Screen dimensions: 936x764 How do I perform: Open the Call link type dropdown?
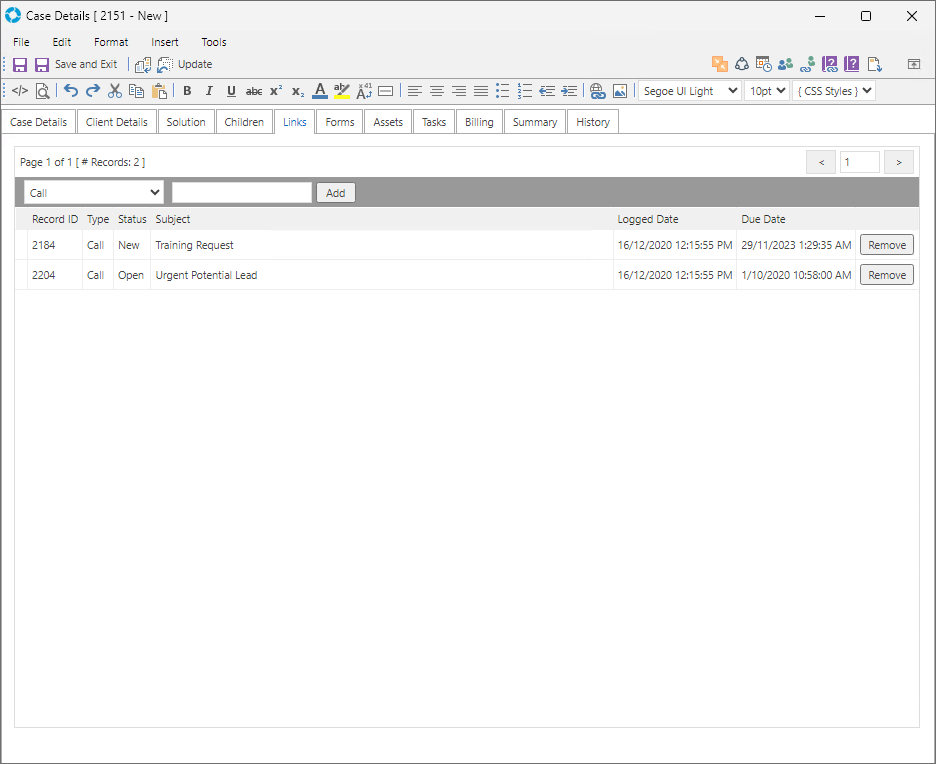click(94, 193)
